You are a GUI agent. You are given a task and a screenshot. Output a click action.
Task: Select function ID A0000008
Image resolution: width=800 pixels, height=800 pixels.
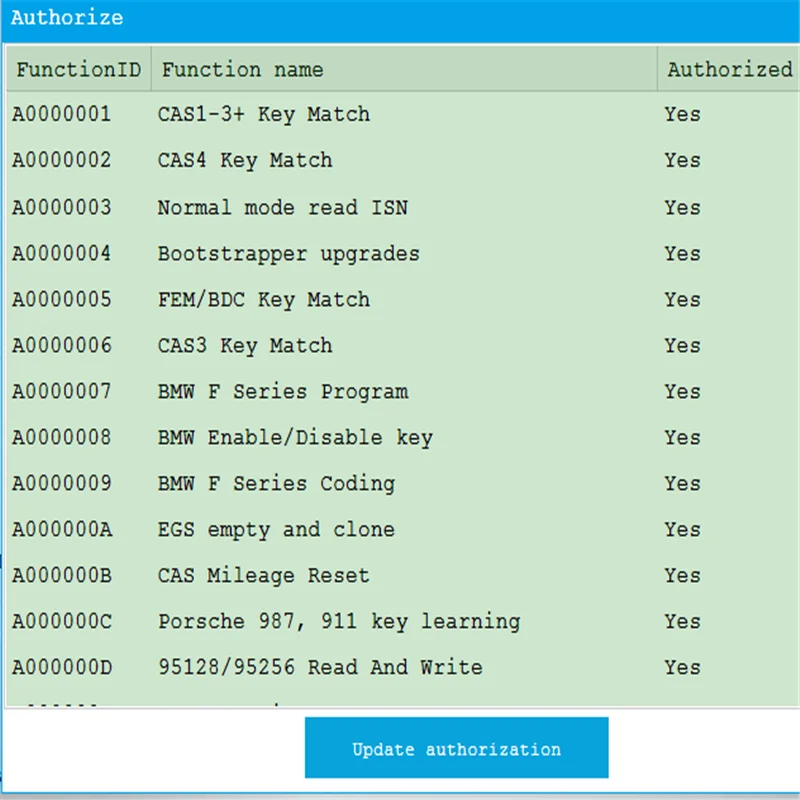(x=62, y=437)
